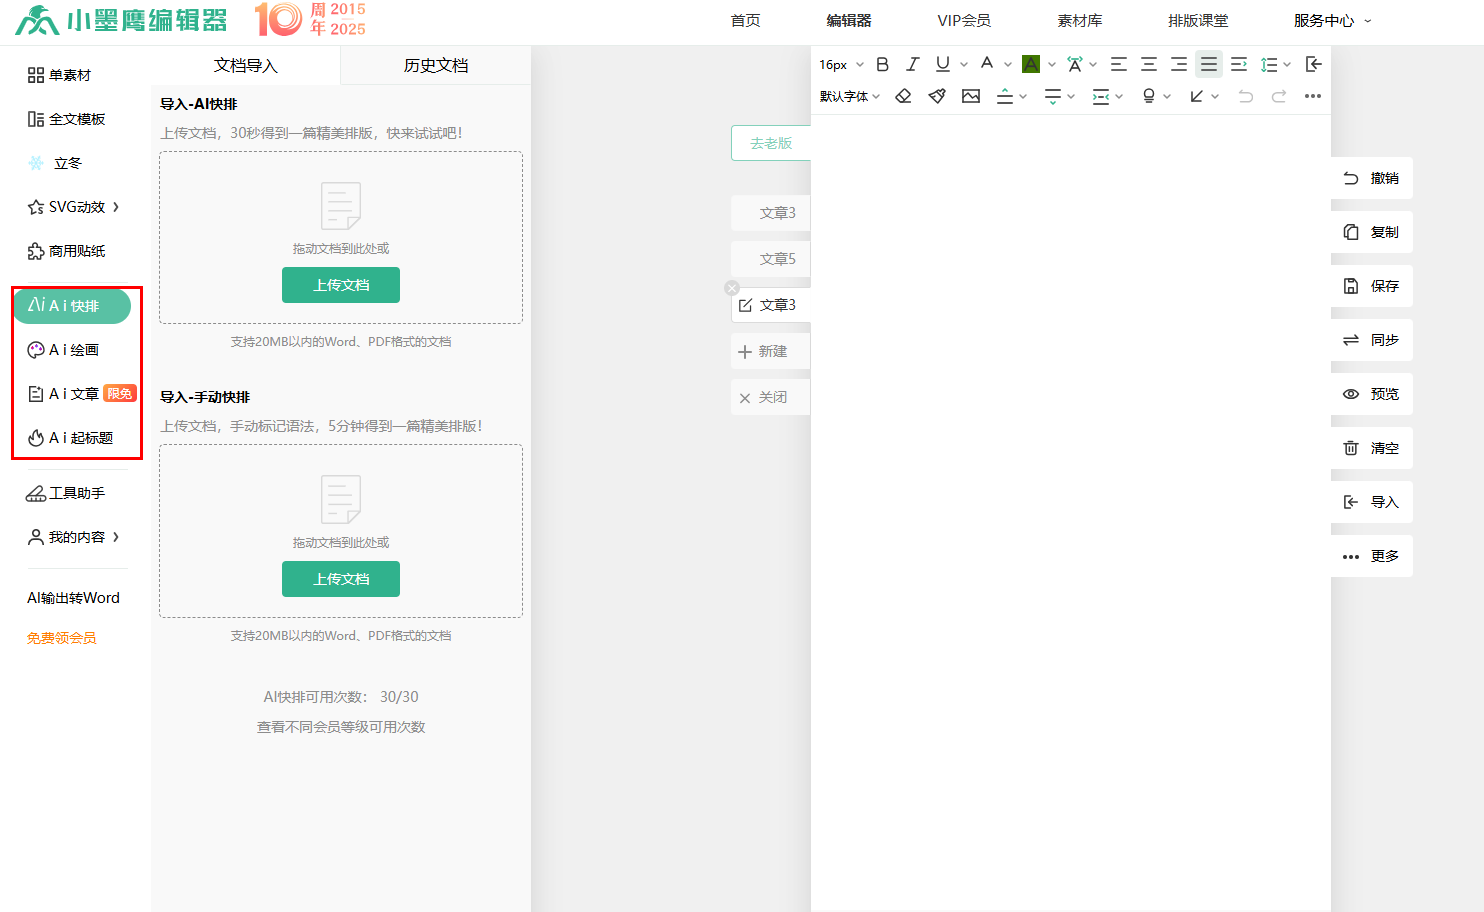Remove 文章3 with the small x icon
Image resolution: width=1484 pixels, height=912 pixels.
tap(732, 288)
